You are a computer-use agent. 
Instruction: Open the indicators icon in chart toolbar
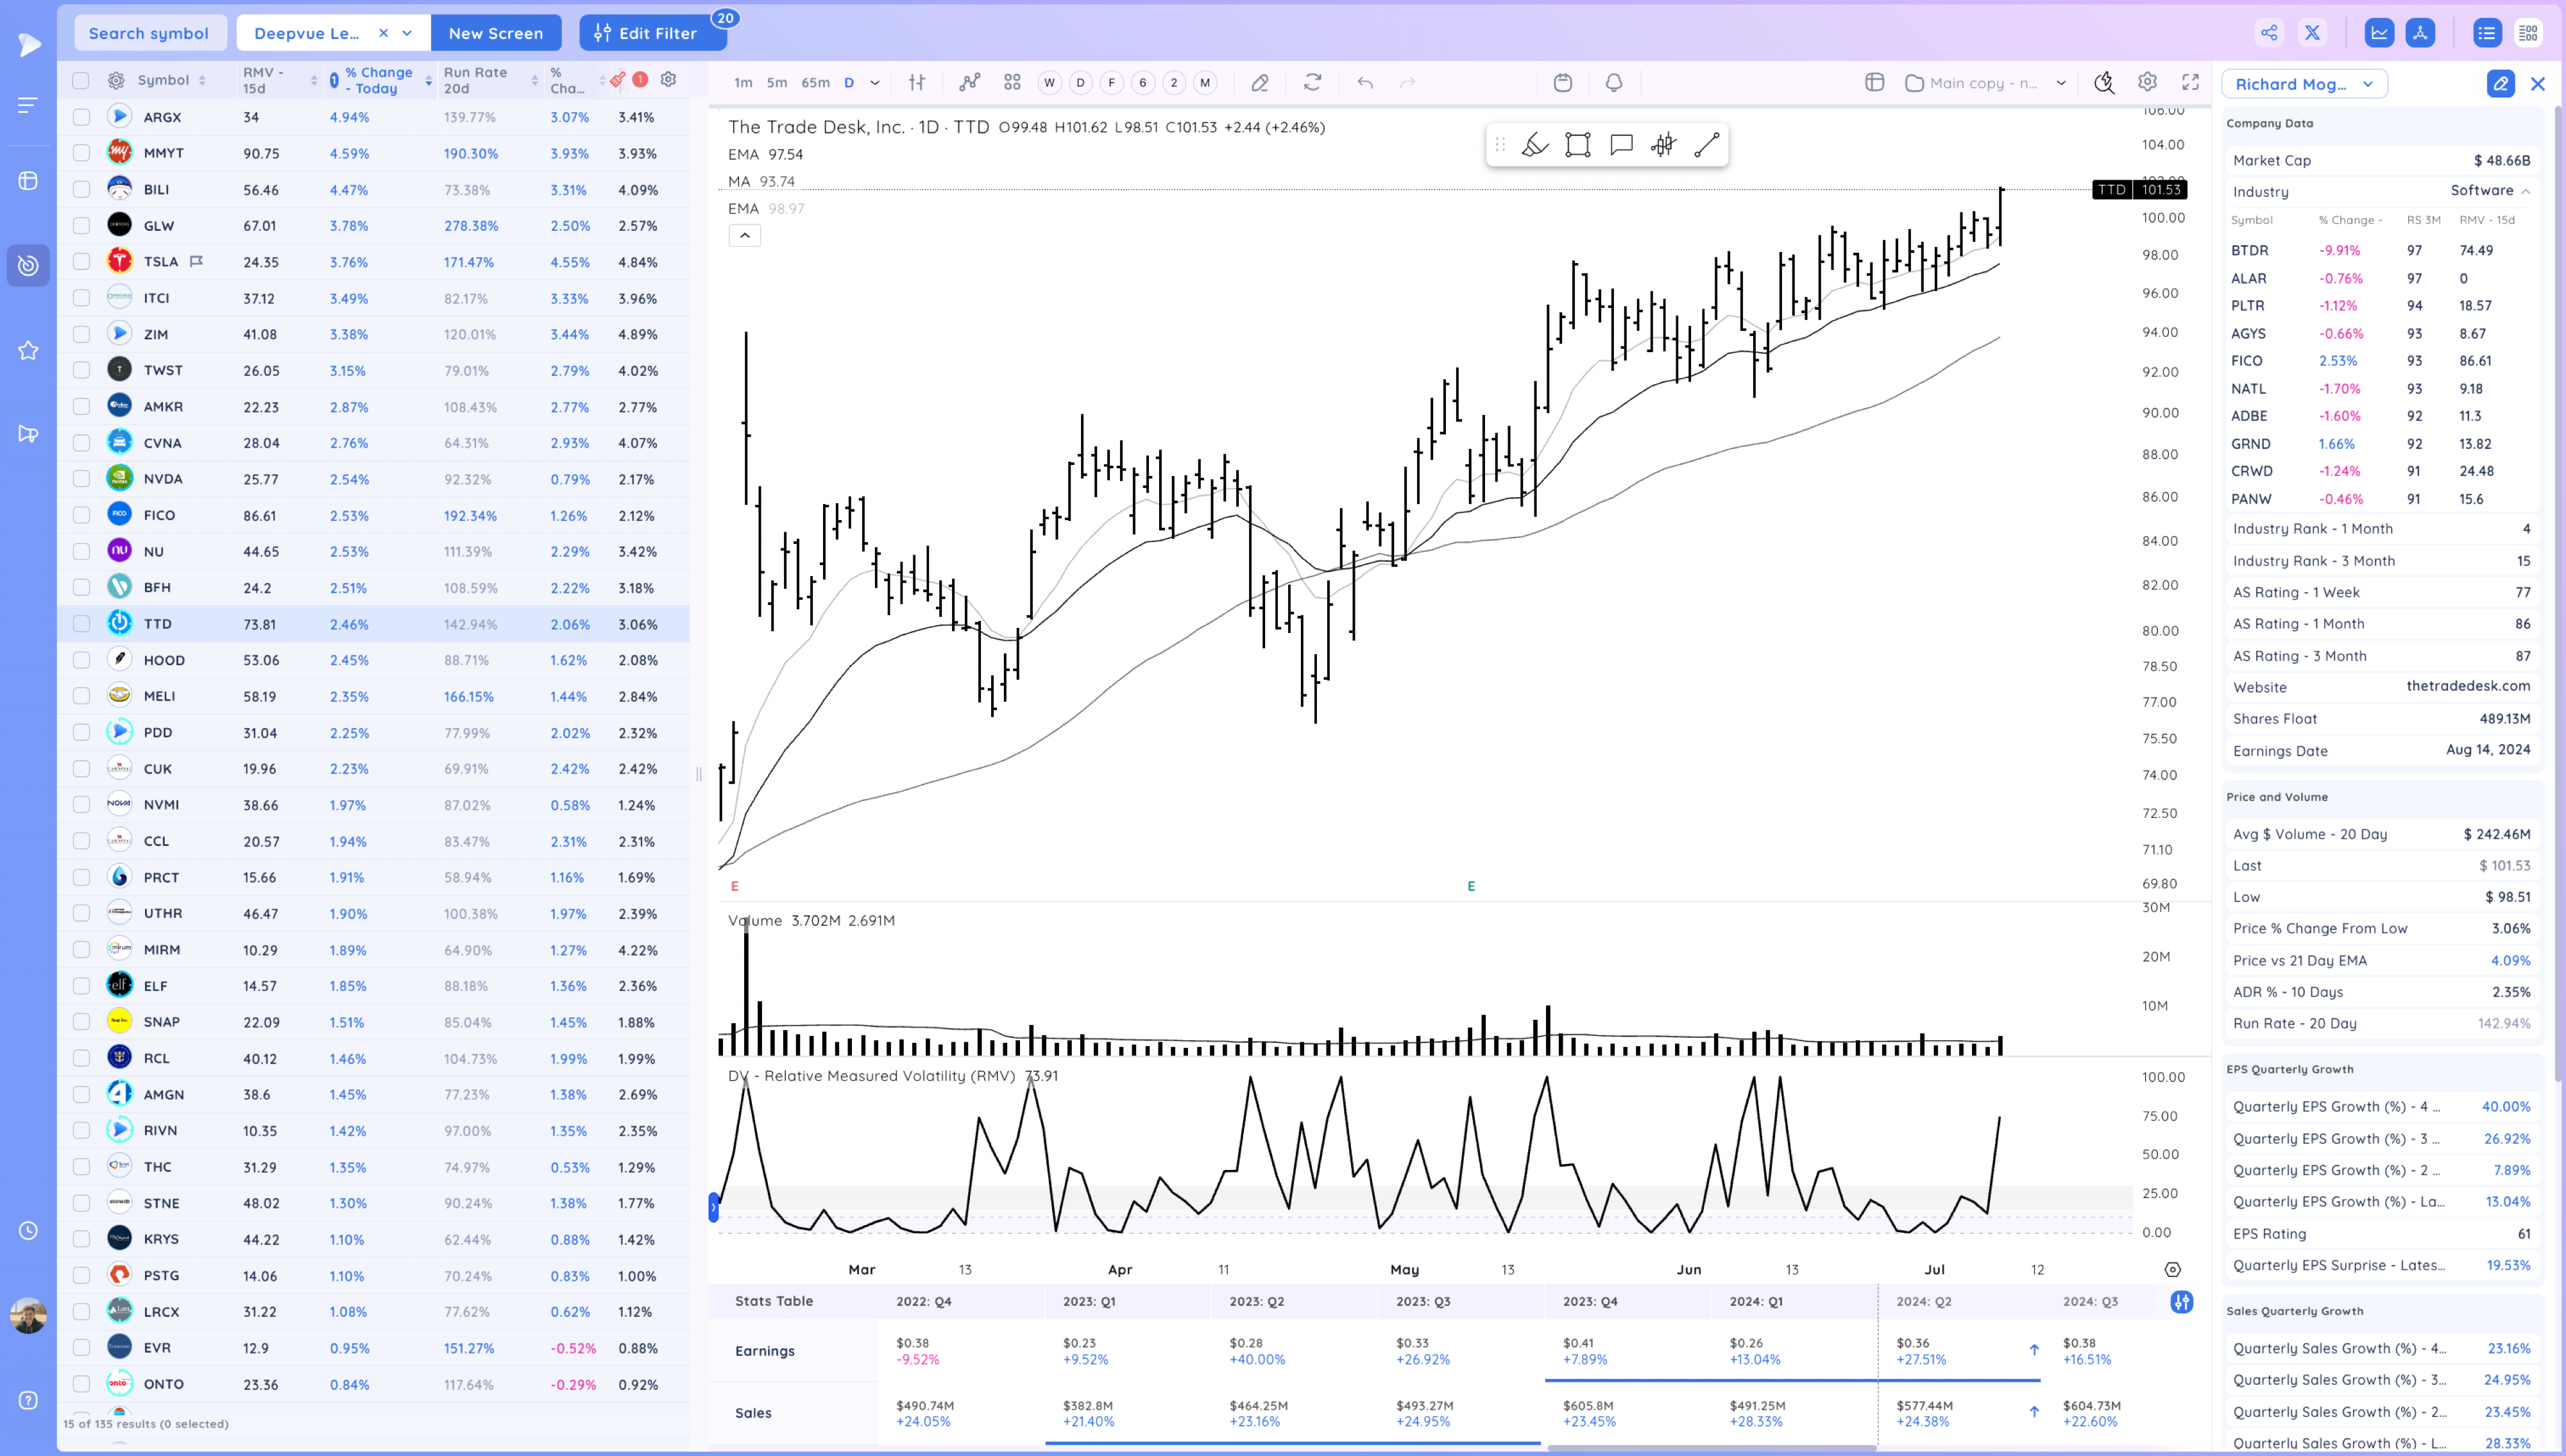[969, 83]
